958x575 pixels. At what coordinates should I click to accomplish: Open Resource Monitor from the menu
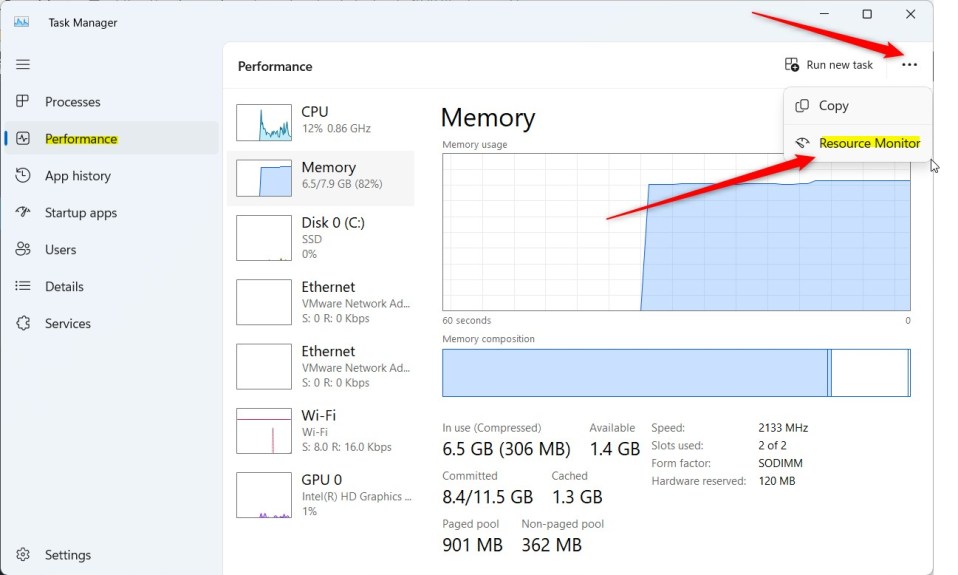tap(869, 143)
